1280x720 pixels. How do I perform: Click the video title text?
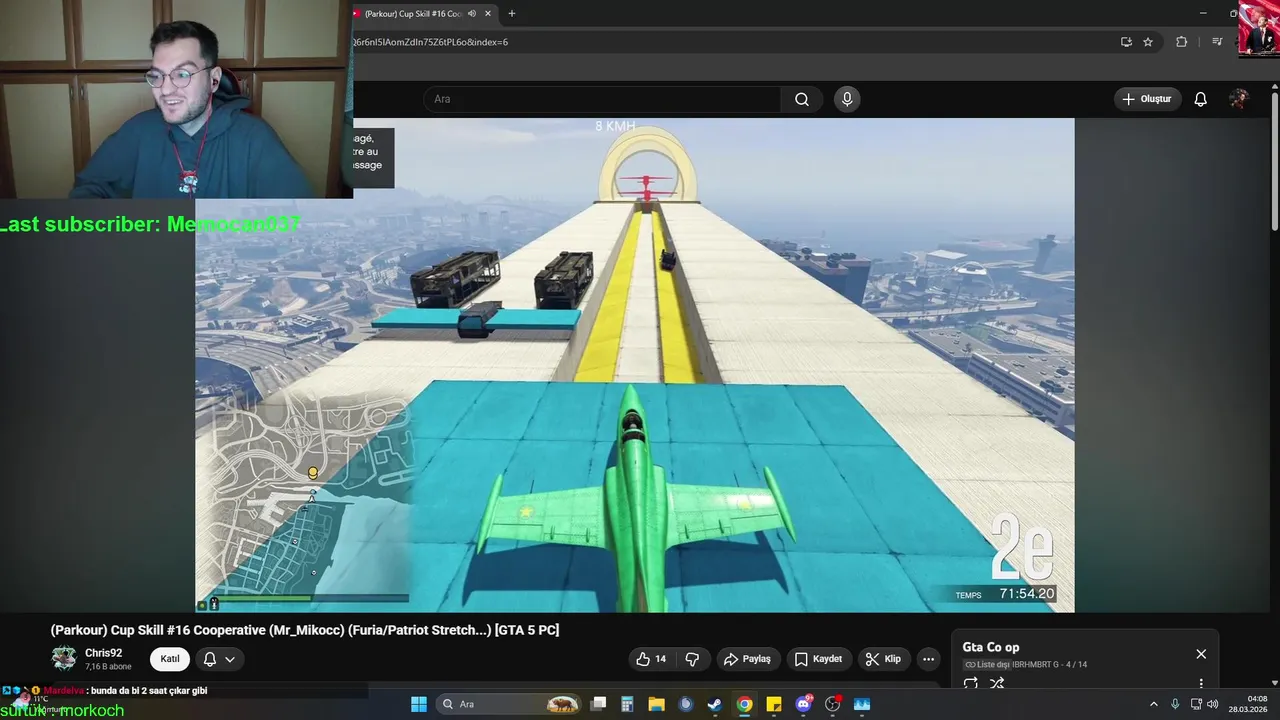(305, 630)
